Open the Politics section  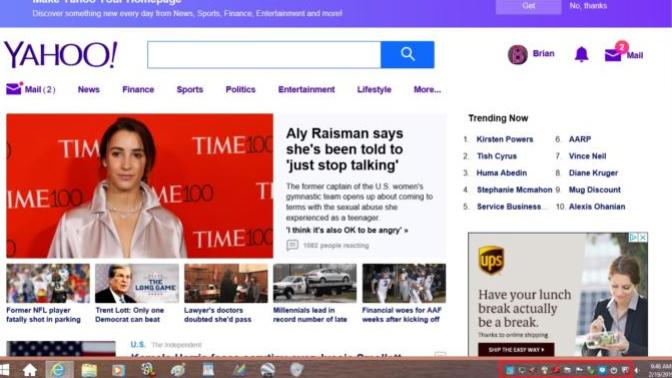(x=240, y=89)
